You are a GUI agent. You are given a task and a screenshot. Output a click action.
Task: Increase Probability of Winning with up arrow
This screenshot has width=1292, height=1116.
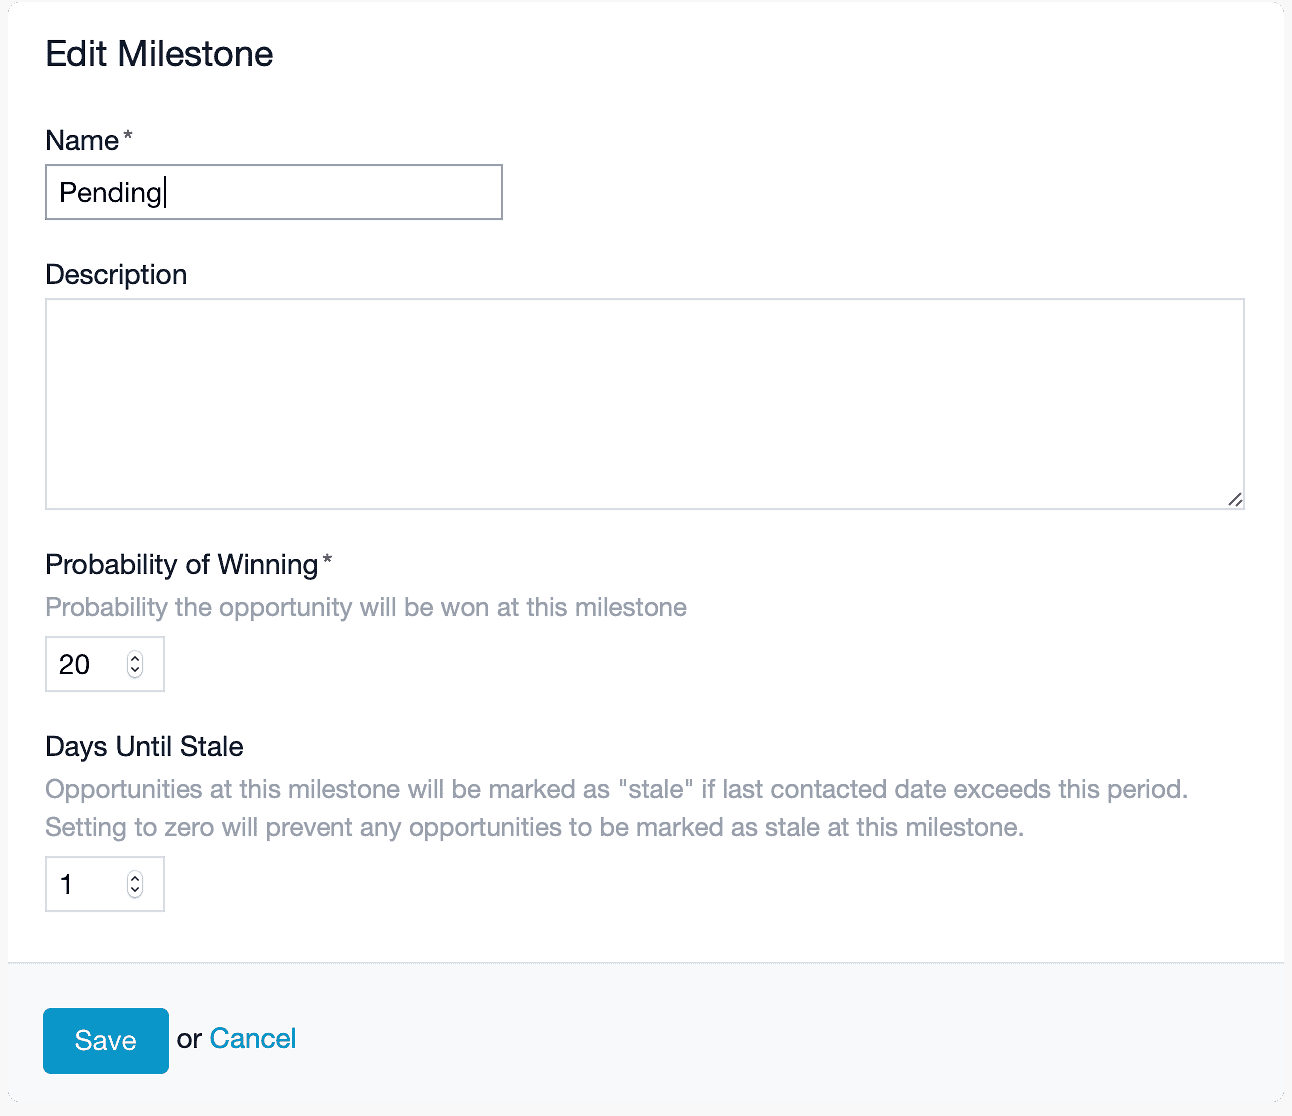(135, 658)
